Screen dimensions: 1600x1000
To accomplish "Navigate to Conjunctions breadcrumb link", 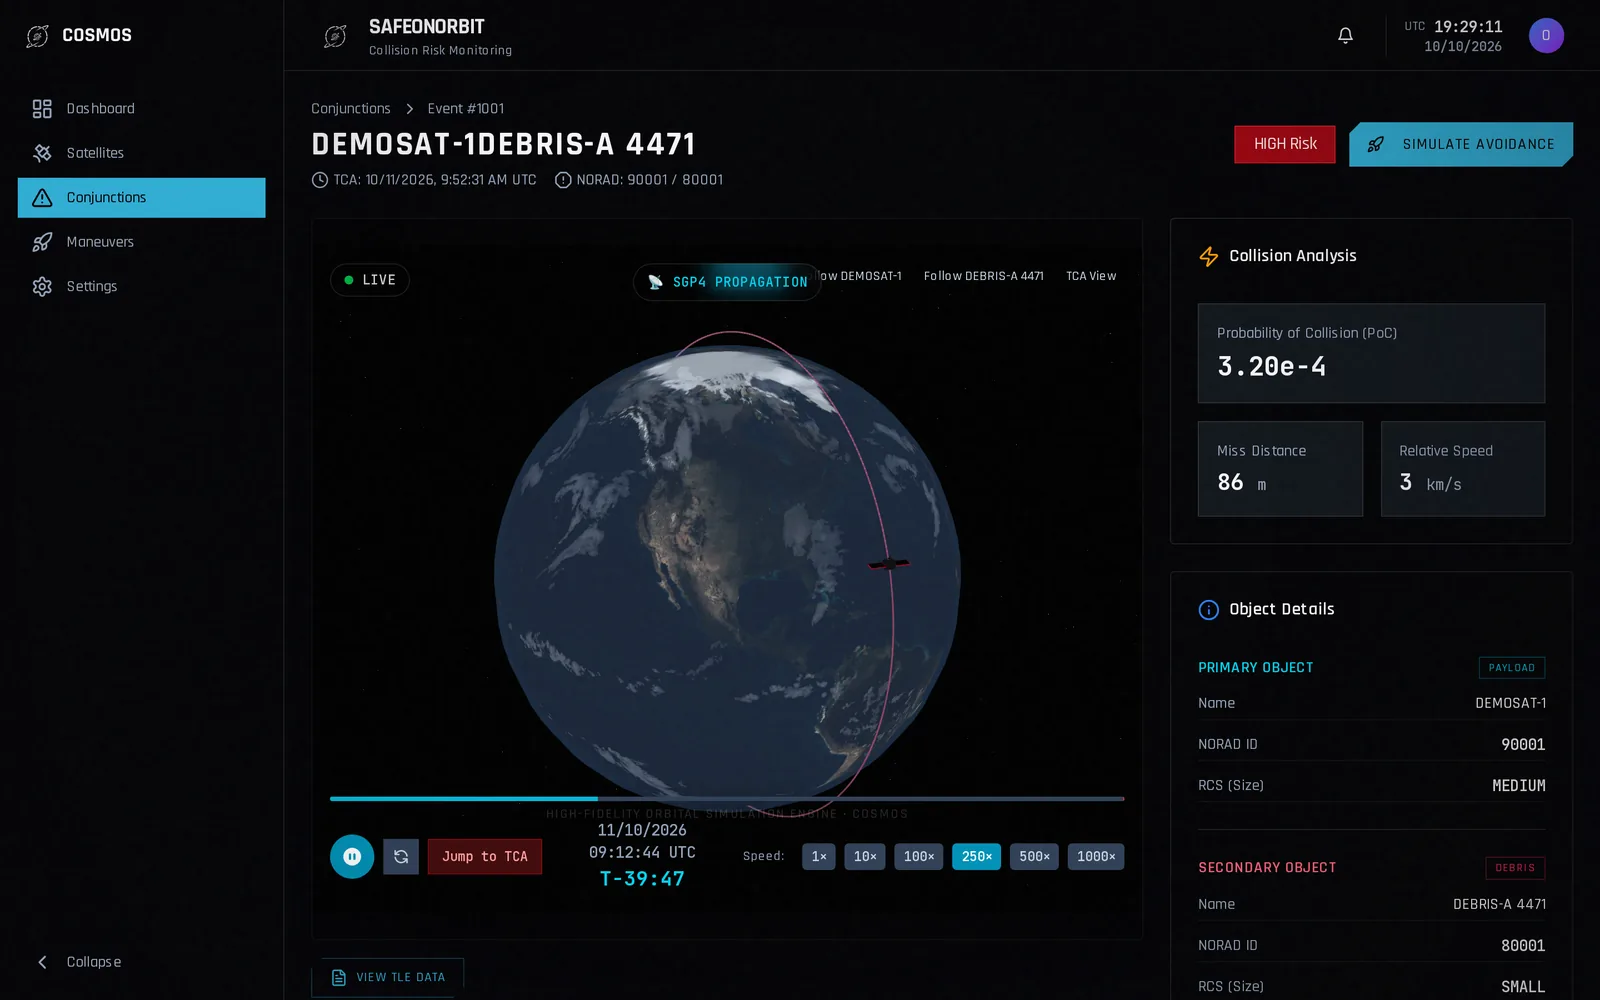I will (x=351, y=108).
